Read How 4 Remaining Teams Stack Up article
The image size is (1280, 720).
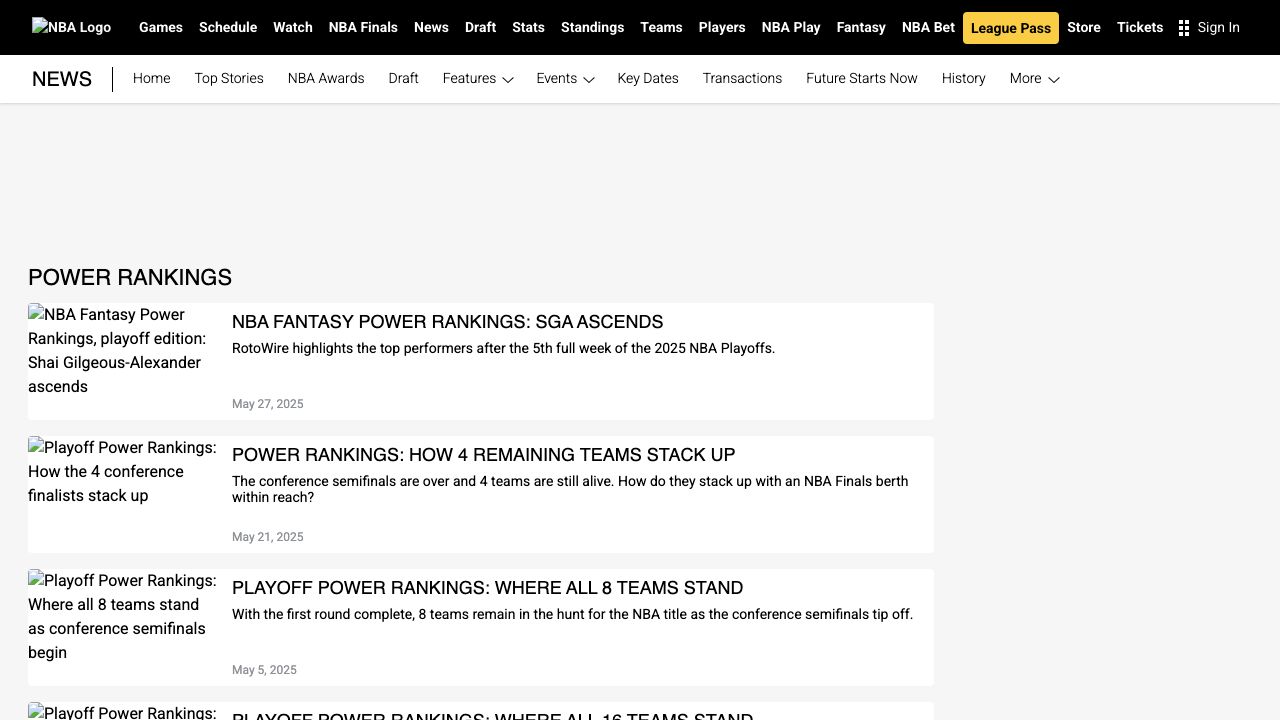[483, 455]
